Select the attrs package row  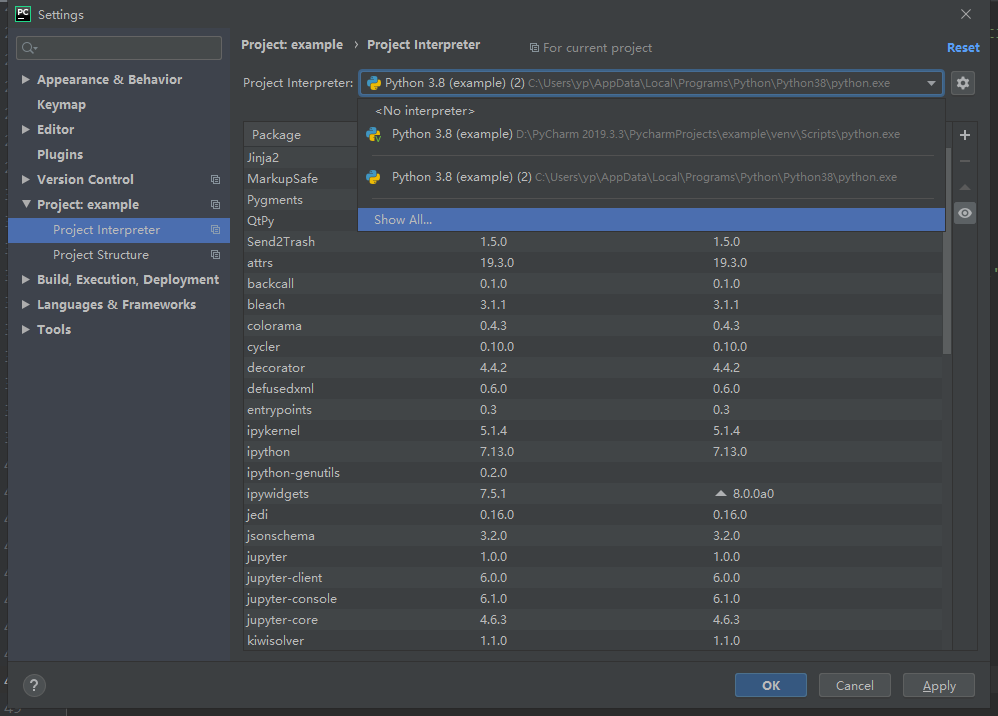tap(593, 263)
